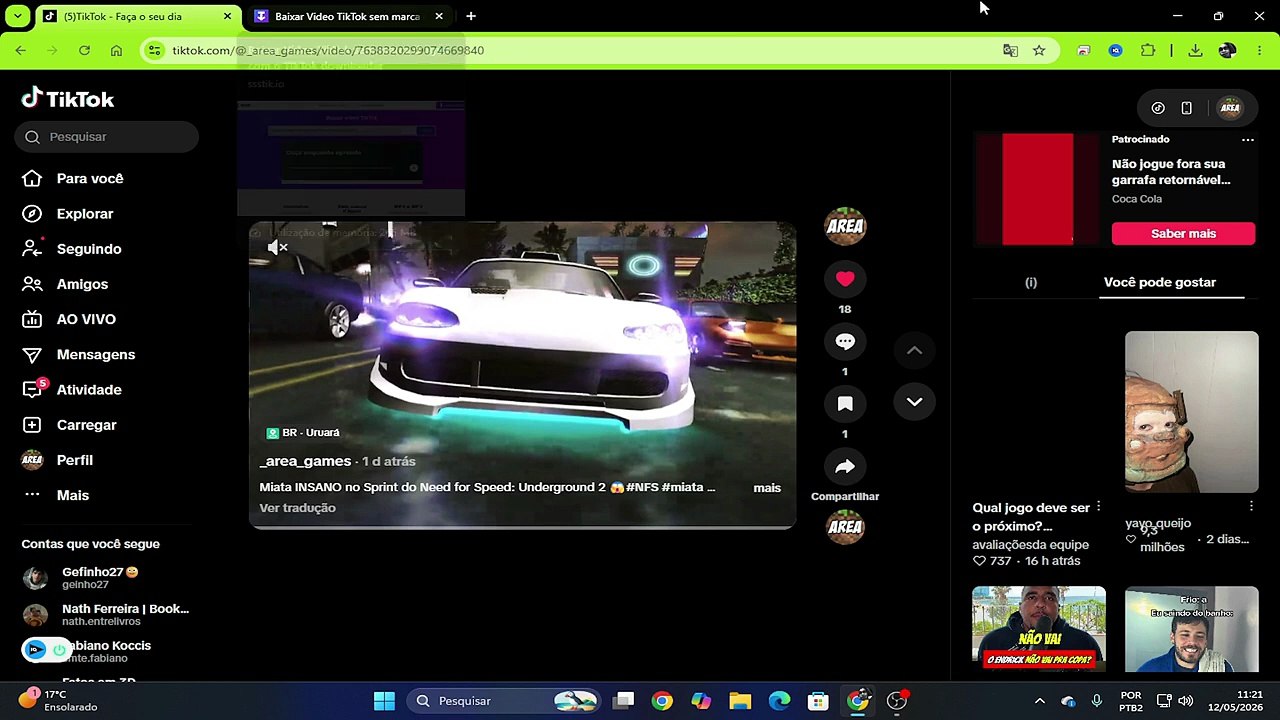Open the browser downloads icon
The height and width of the screenshot is (720, 1280).
1195,50
